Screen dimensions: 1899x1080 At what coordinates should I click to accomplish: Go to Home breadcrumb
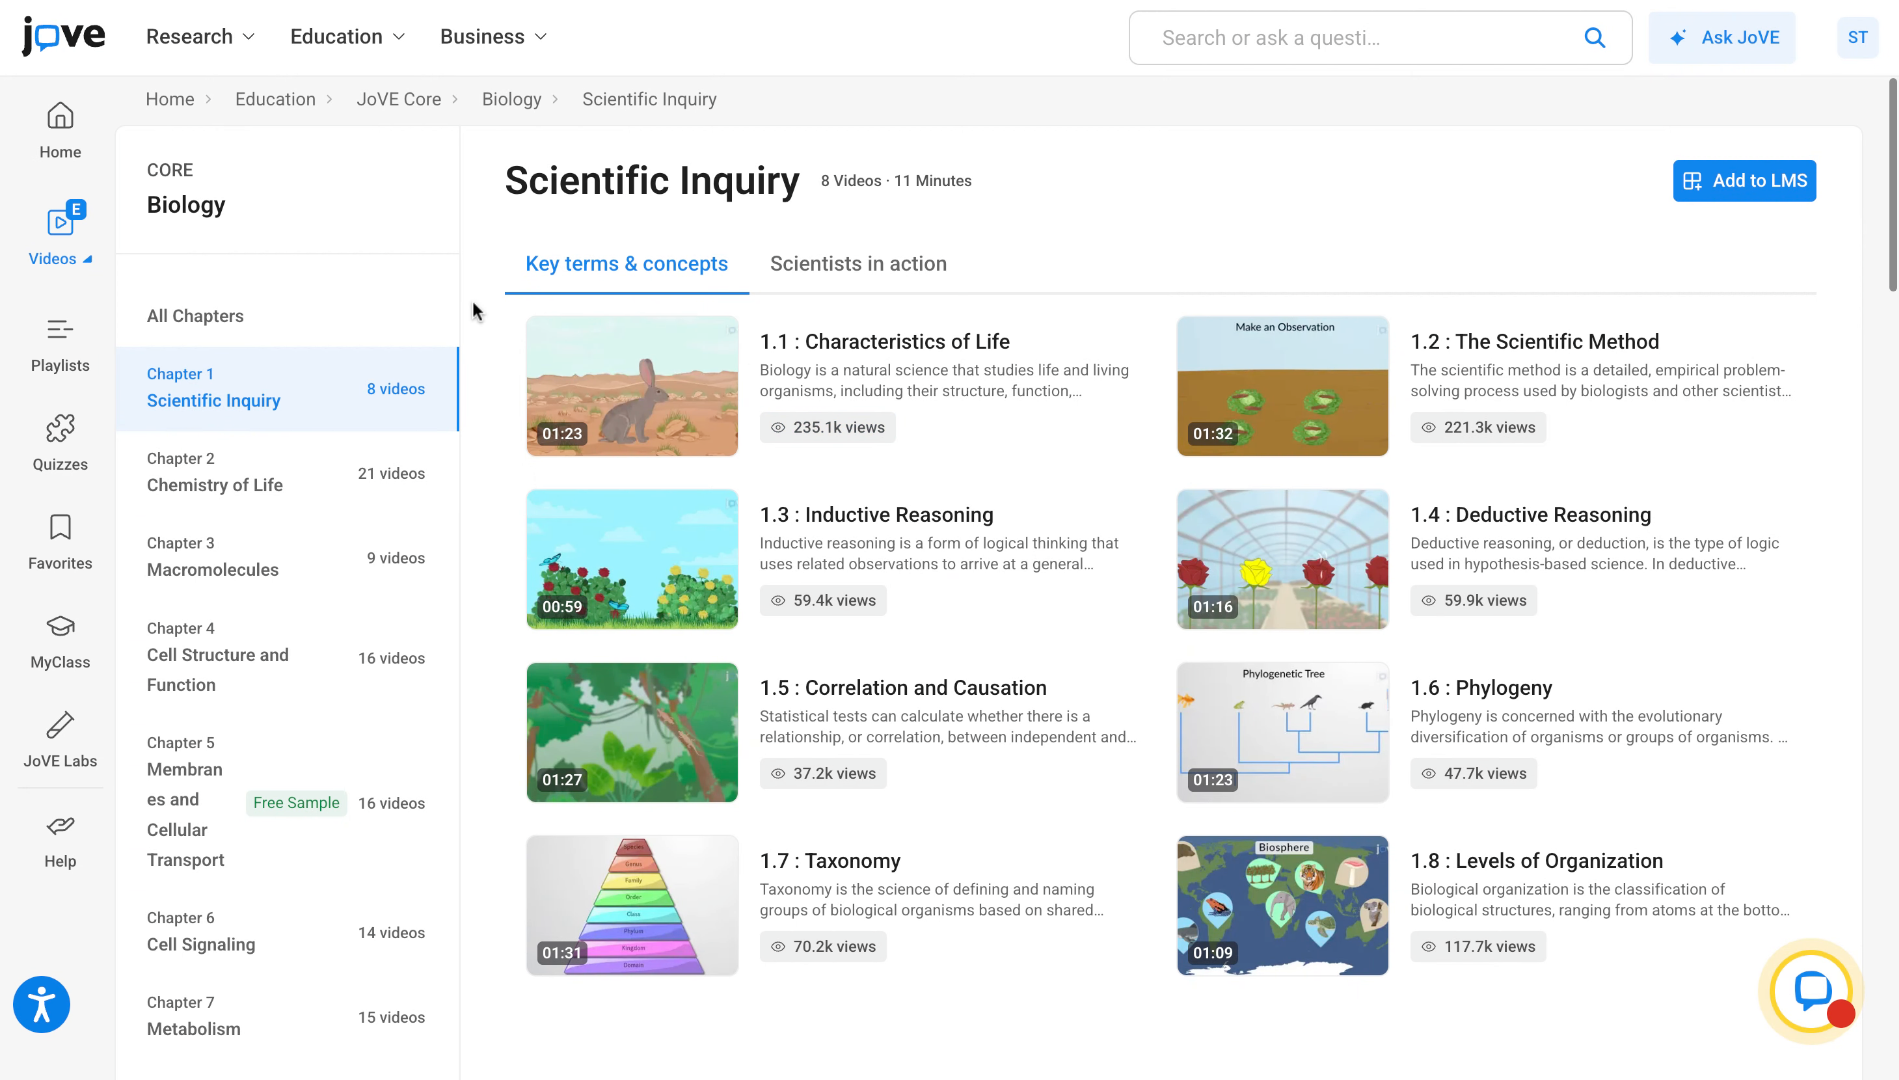click(x=170, y=99)
